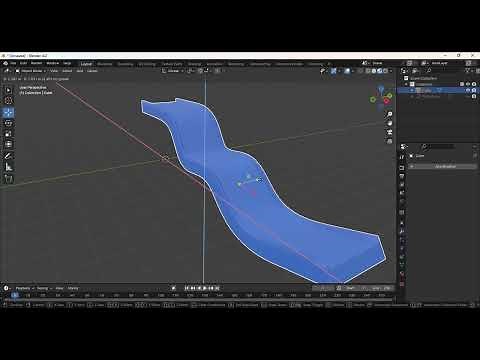Image resolution: width=480 pixels, height=360 pixels.
Task: Activate the Scale tool
Action: click(x=8, y=134)
